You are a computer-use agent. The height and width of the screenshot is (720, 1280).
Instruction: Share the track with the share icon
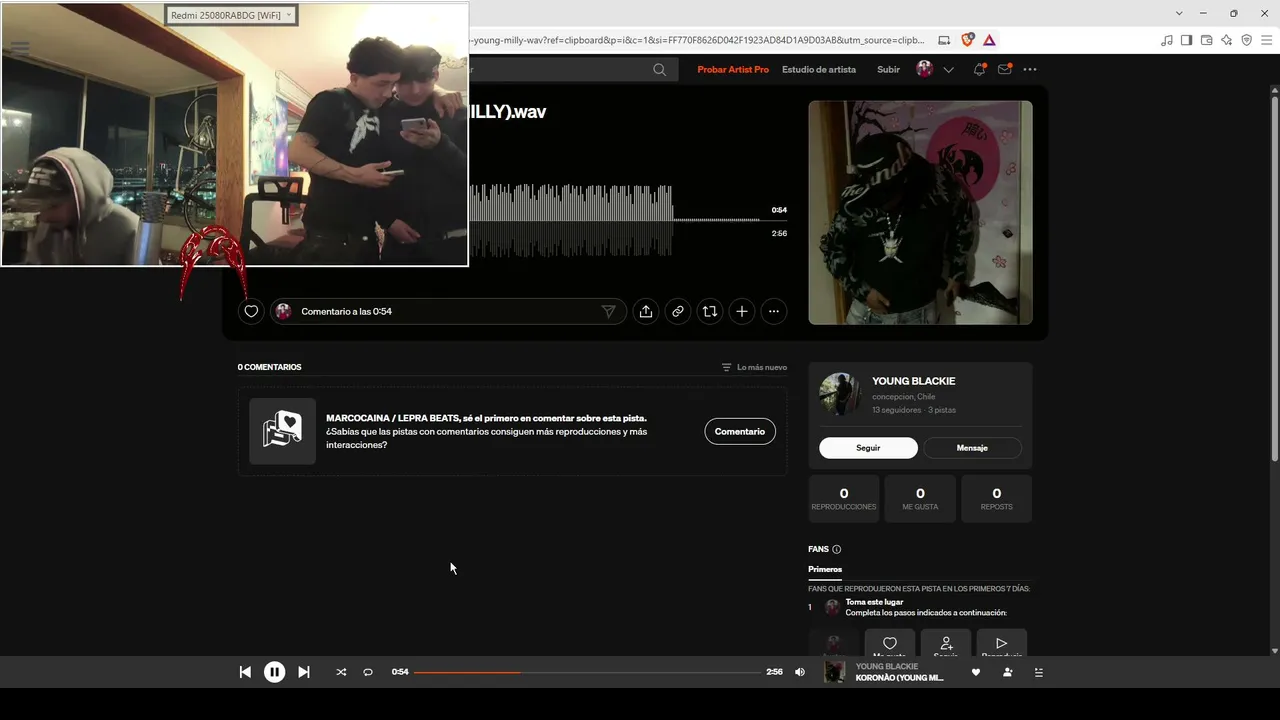(646, 312)
